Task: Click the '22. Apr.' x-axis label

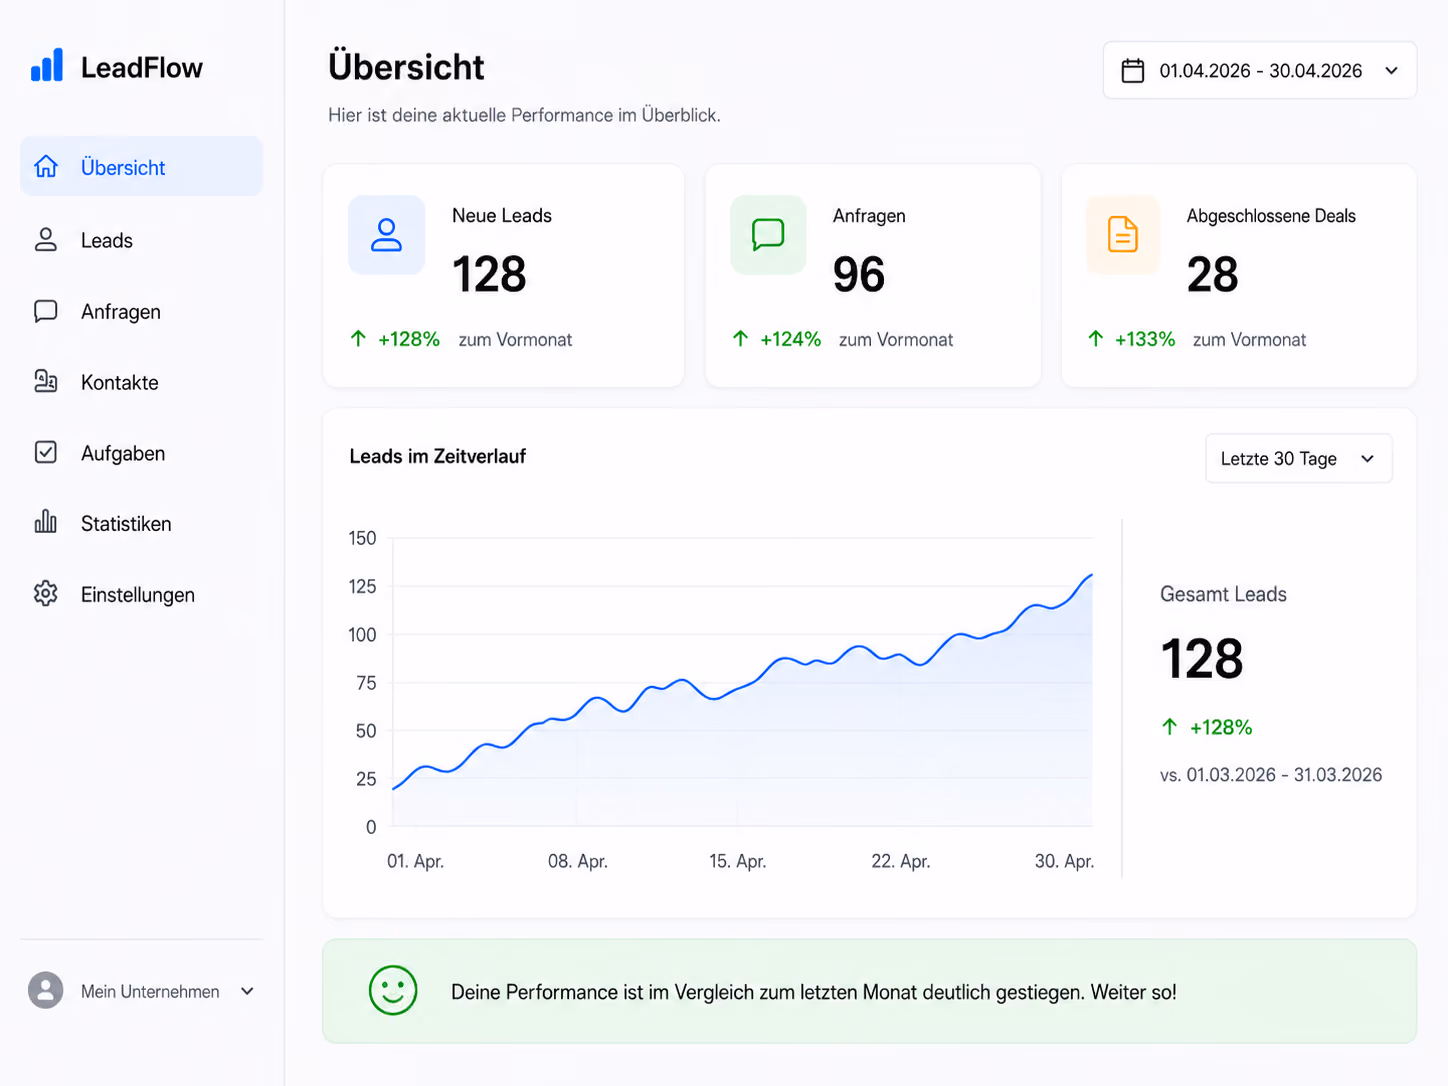Action: point(901,861)
